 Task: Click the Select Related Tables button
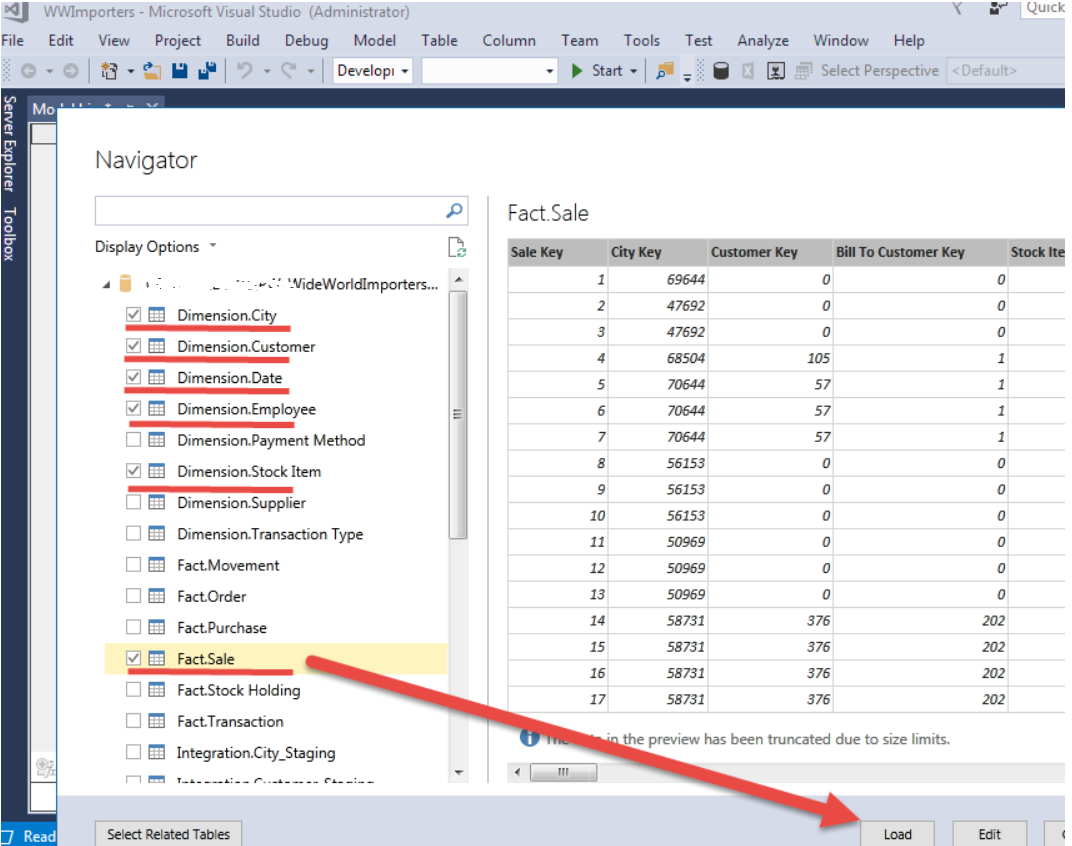(x=168, y=834)
